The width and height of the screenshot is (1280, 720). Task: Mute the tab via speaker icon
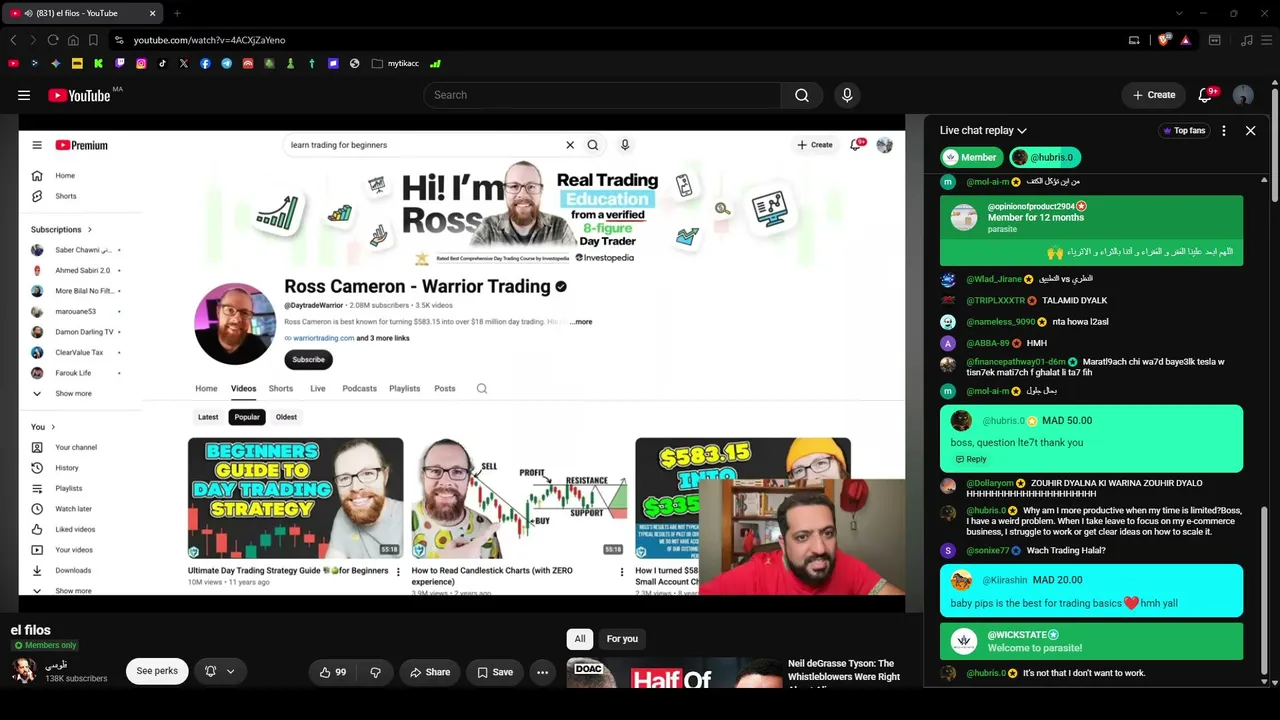pyautogui.click(x=28, y=13)
